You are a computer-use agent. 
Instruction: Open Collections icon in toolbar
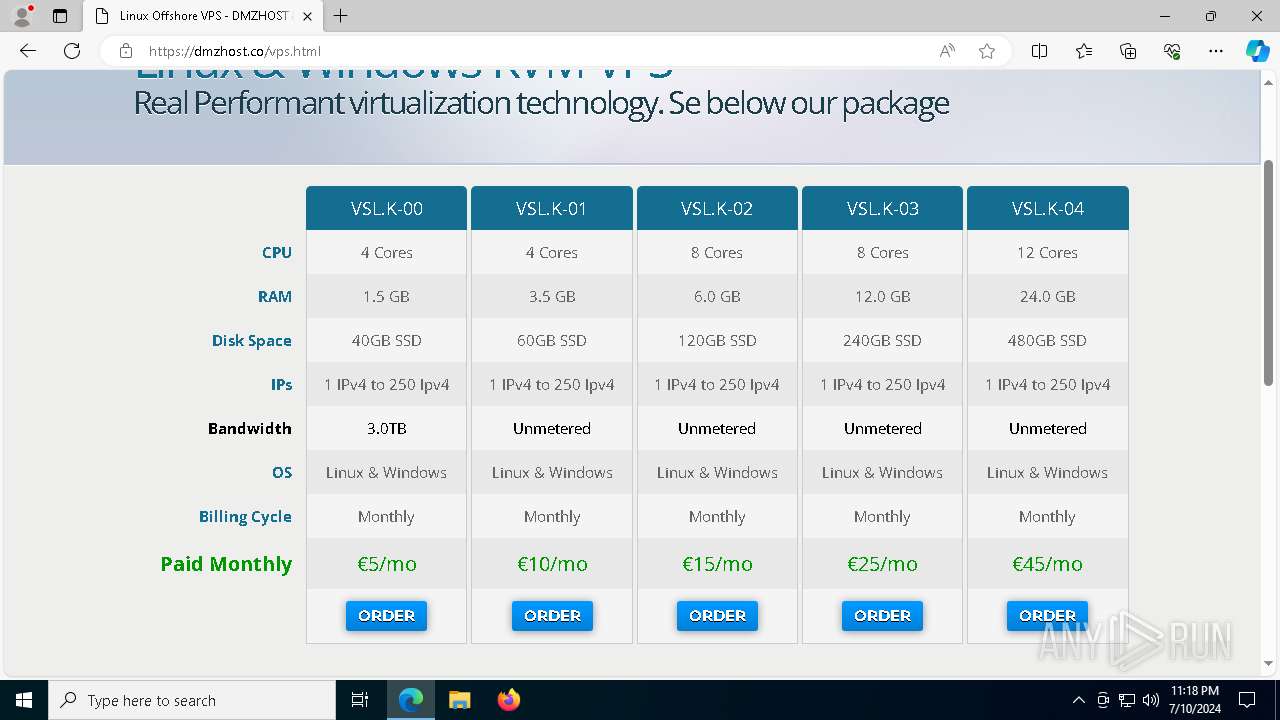[1128, 51]
